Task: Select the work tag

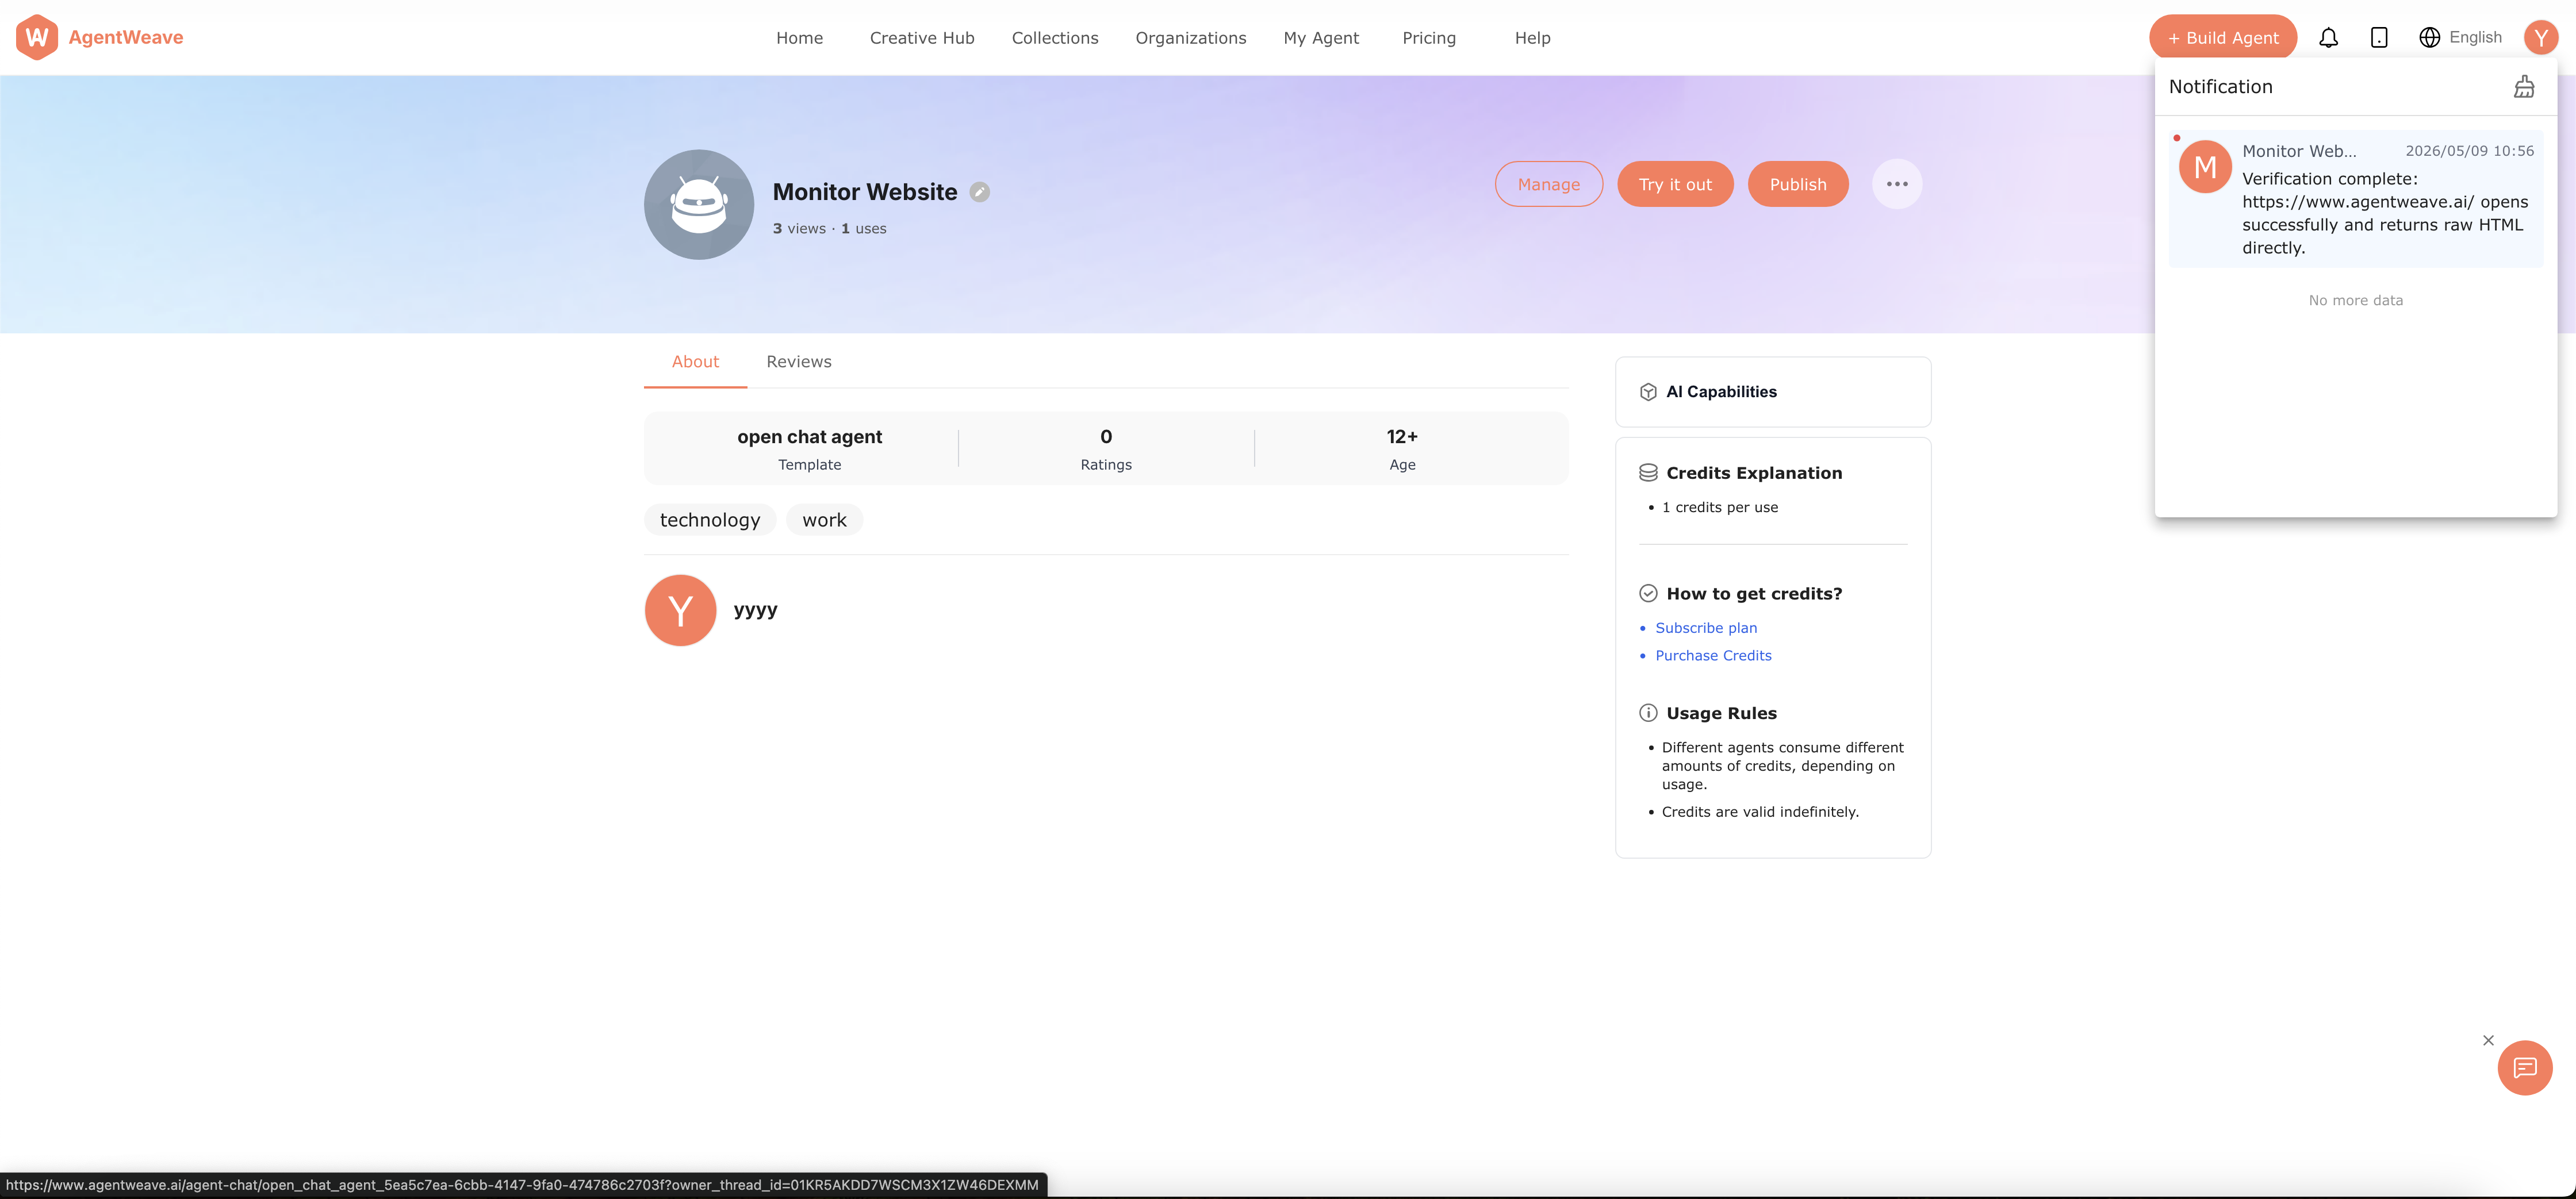Action: pos(824,520)
